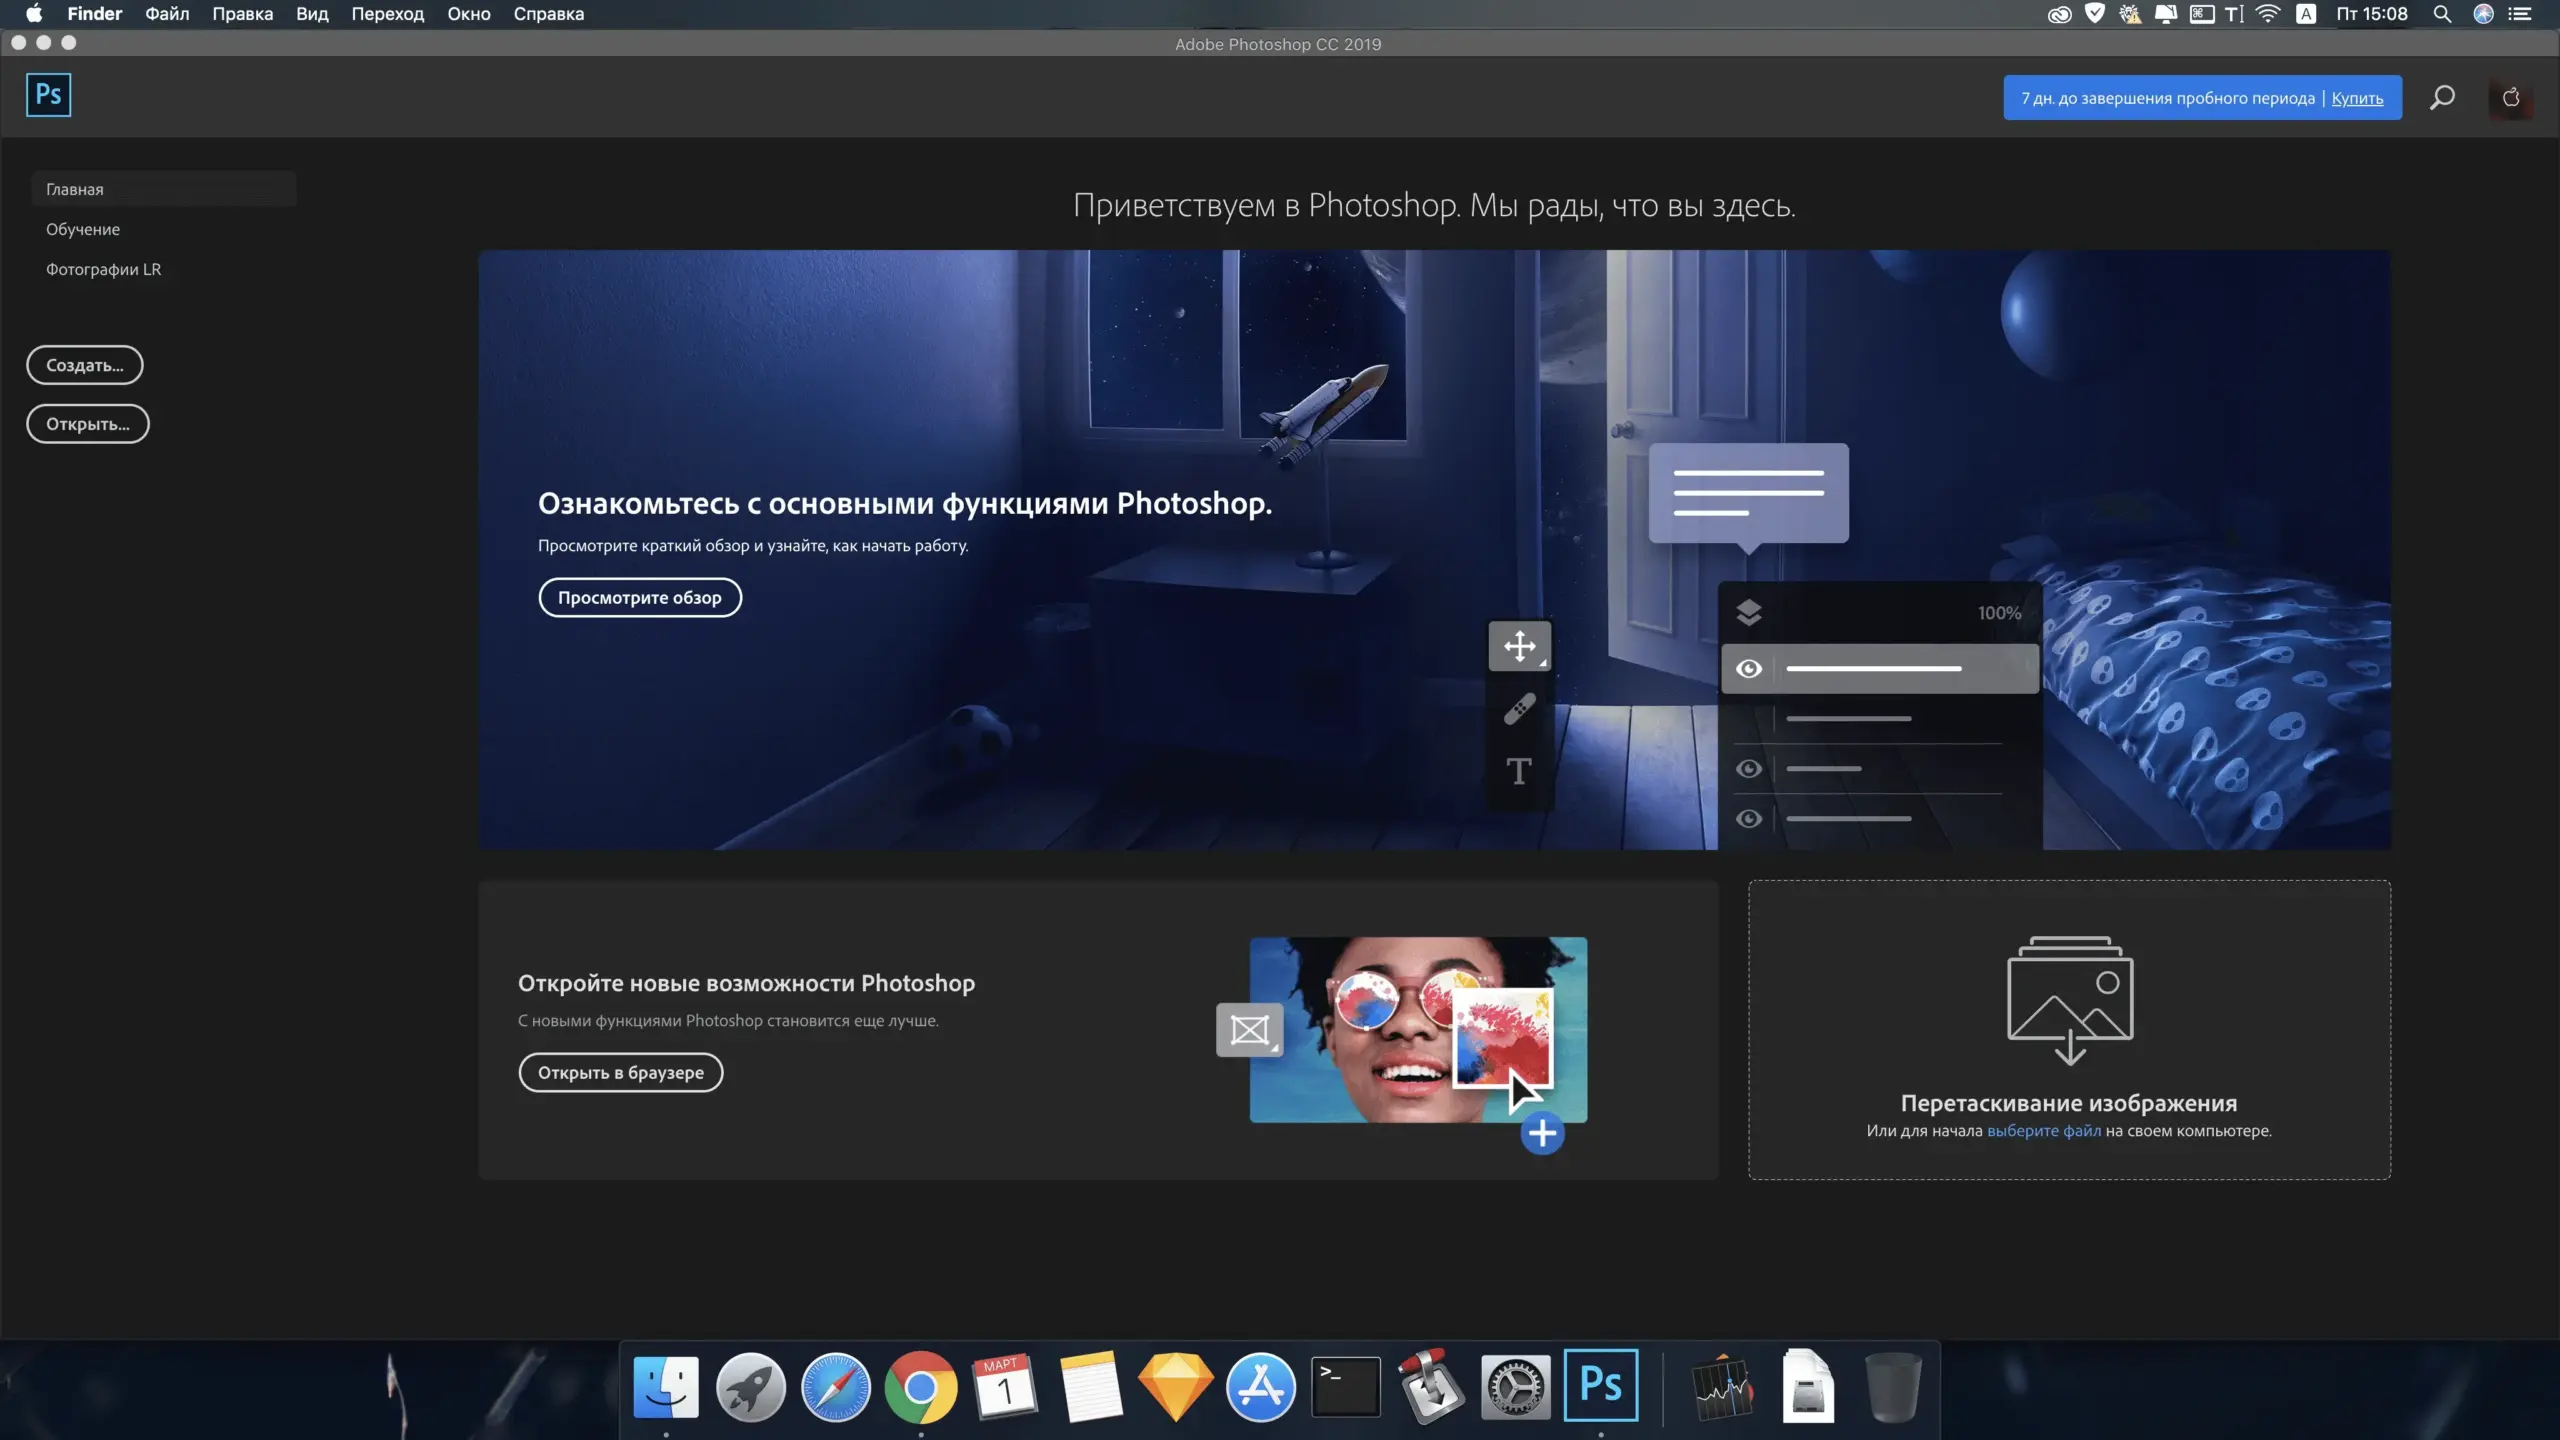Click the face photo feature thumbnail
The width and height of the screenshot is (2560, 1440).
1417,1029
